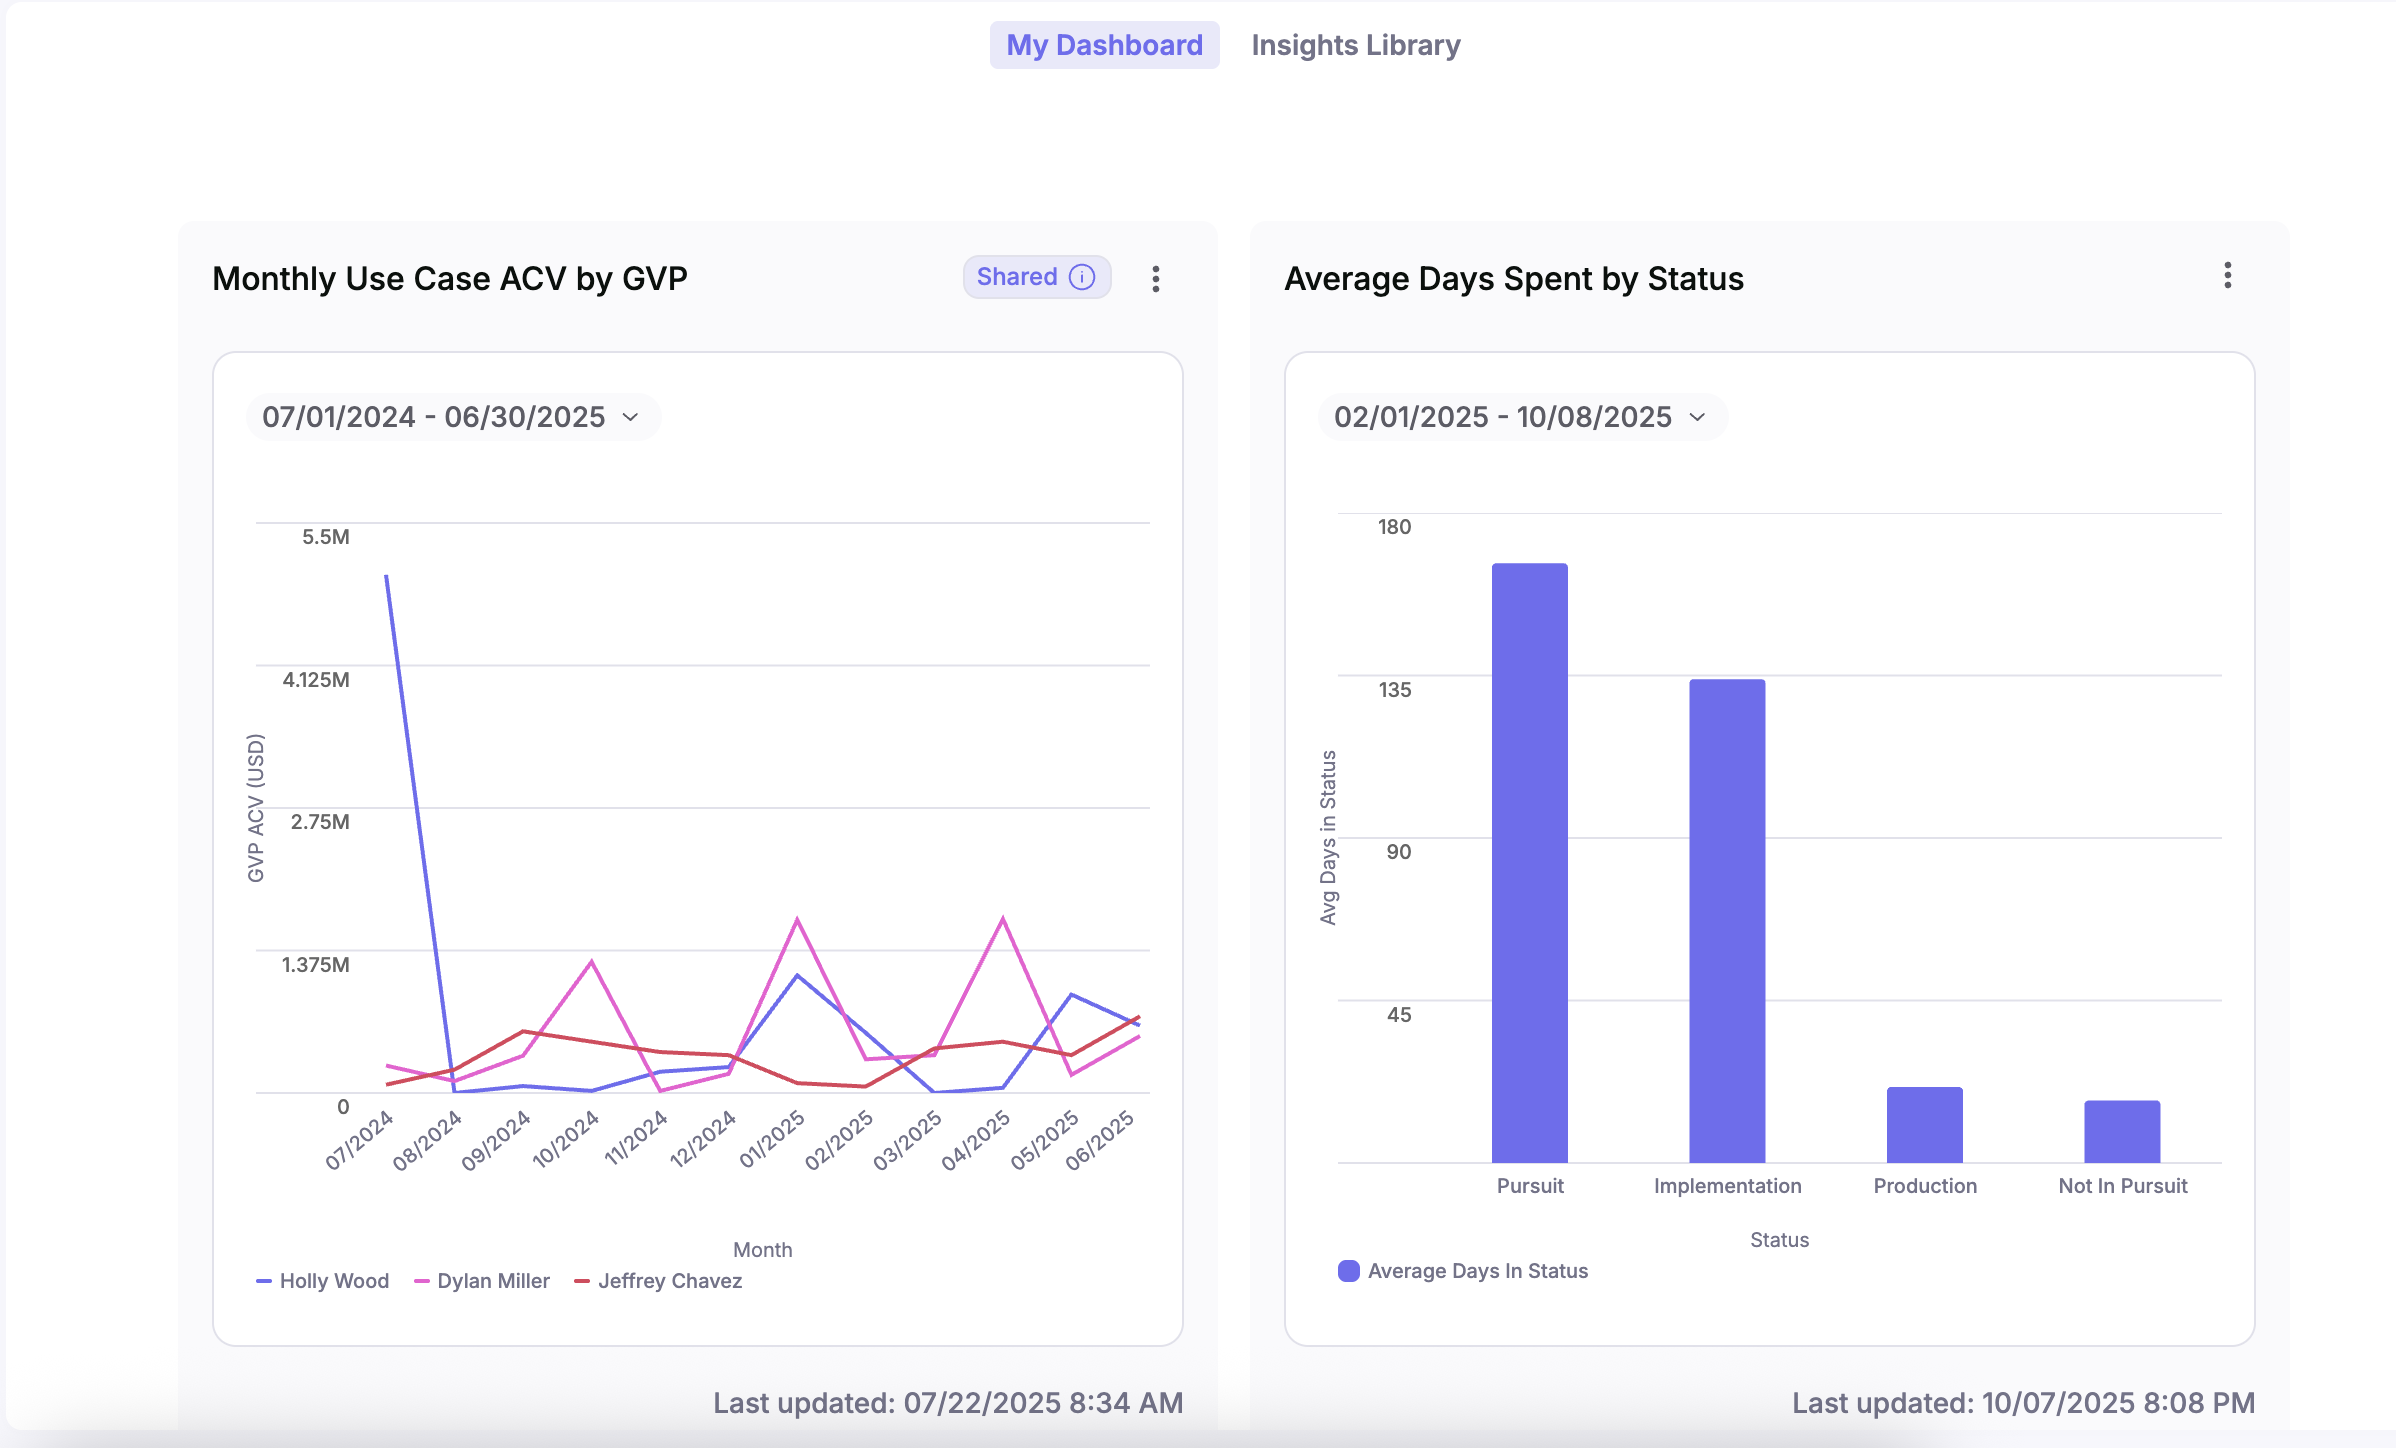Screen dimensions: 2396x1448
Task: Select the Not In Pursuit bar
Action: click(2121, 1131)
